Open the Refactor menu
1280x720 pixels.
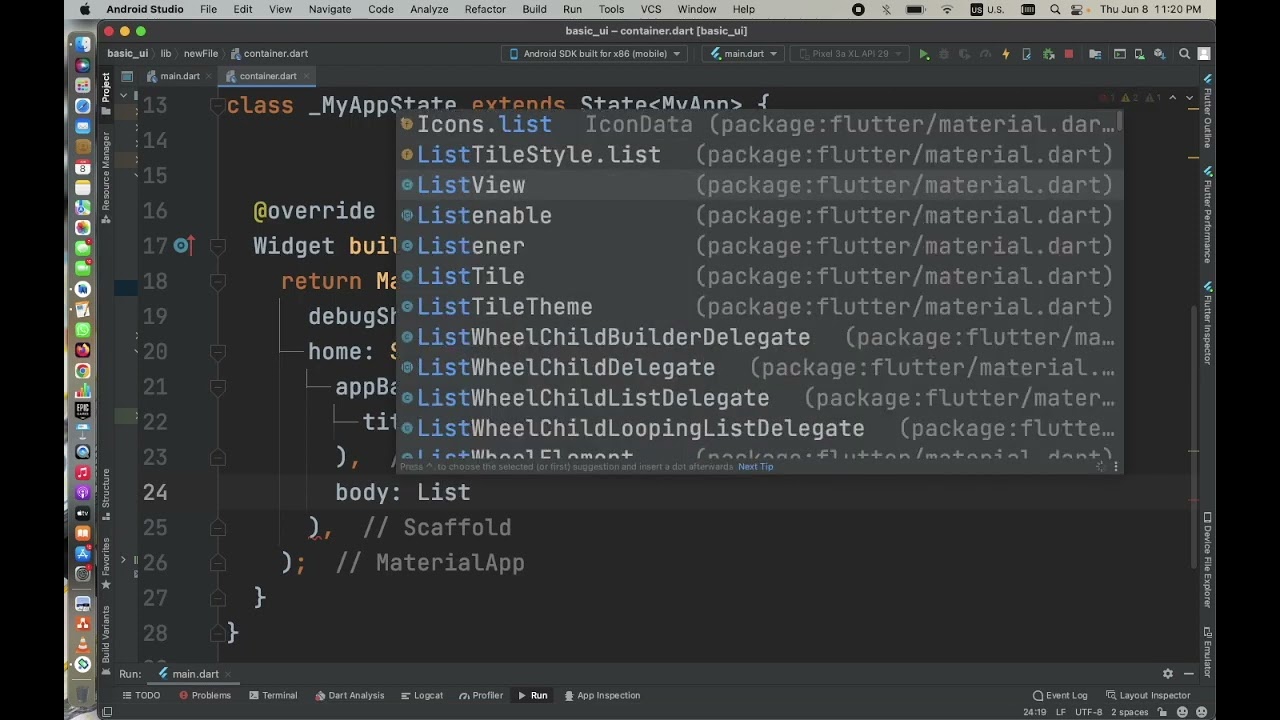(485, 9)
